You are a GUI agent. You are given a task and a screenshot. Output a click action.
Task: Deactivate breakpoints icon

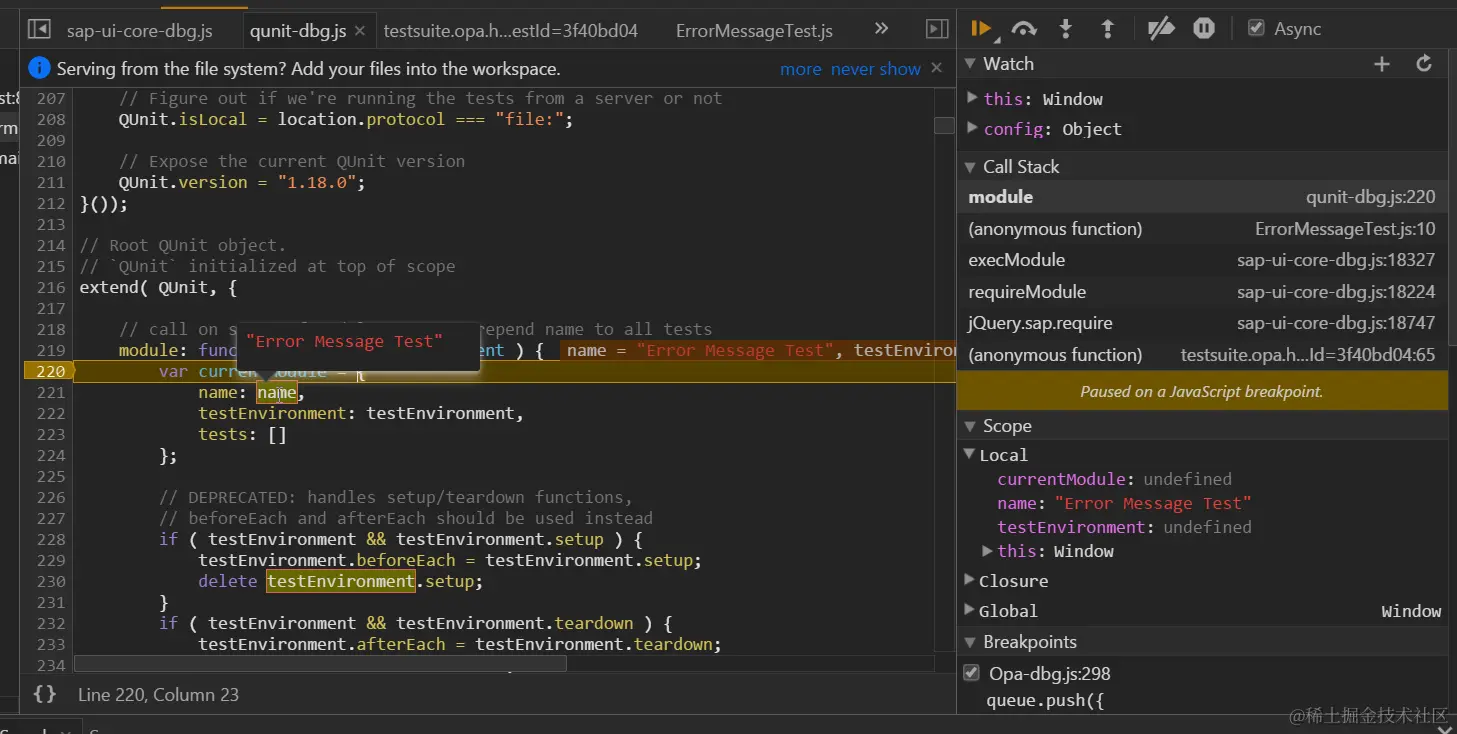pyautogui.click(x=1161, y=29)
